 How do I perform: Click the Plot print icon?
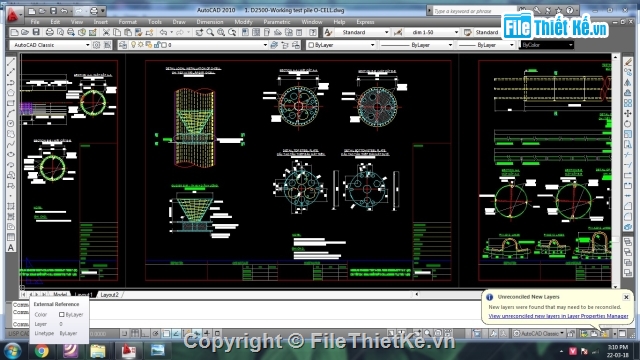pyautogui.click(x=49, y=32)
